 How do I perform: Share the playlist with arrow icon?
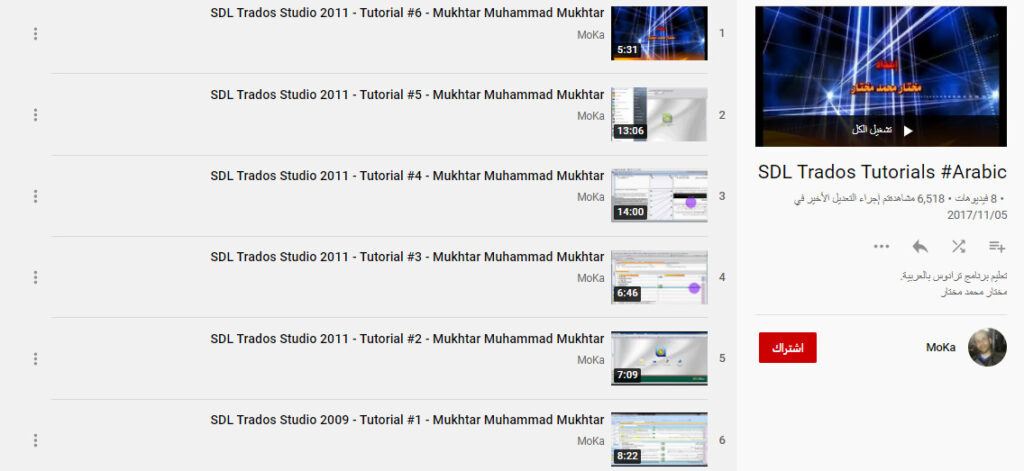coord(920,246)
